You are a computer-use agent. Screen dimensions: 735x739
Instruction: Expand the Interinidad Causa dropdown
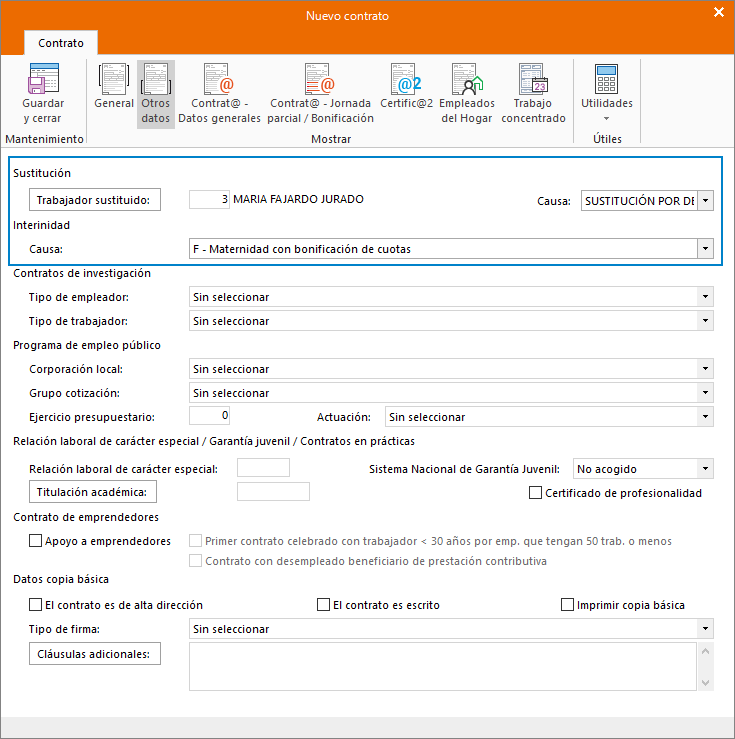pyautogui.click(x=706, y=249)
